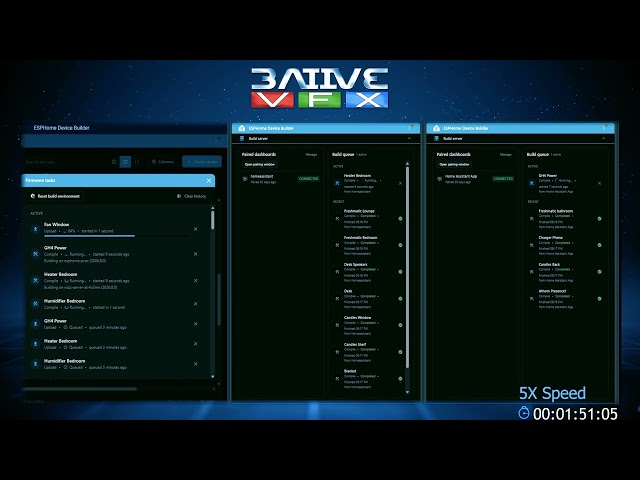Open the kebab menu in right window header
640x480 pixels.
point(604,128)
